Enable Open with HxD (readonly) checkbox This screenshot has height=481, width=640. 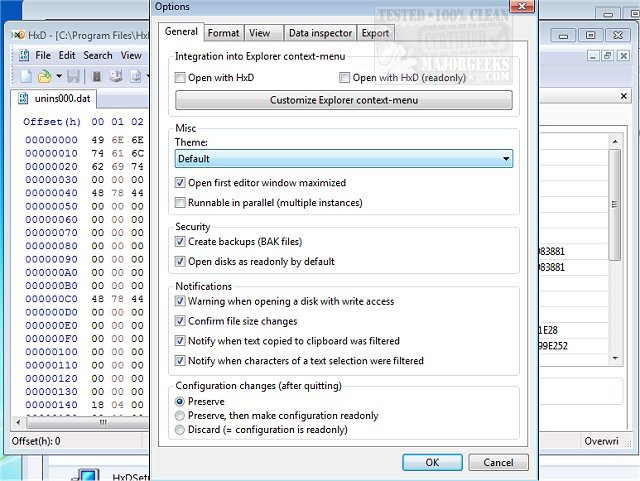click(x=344, y=78)
